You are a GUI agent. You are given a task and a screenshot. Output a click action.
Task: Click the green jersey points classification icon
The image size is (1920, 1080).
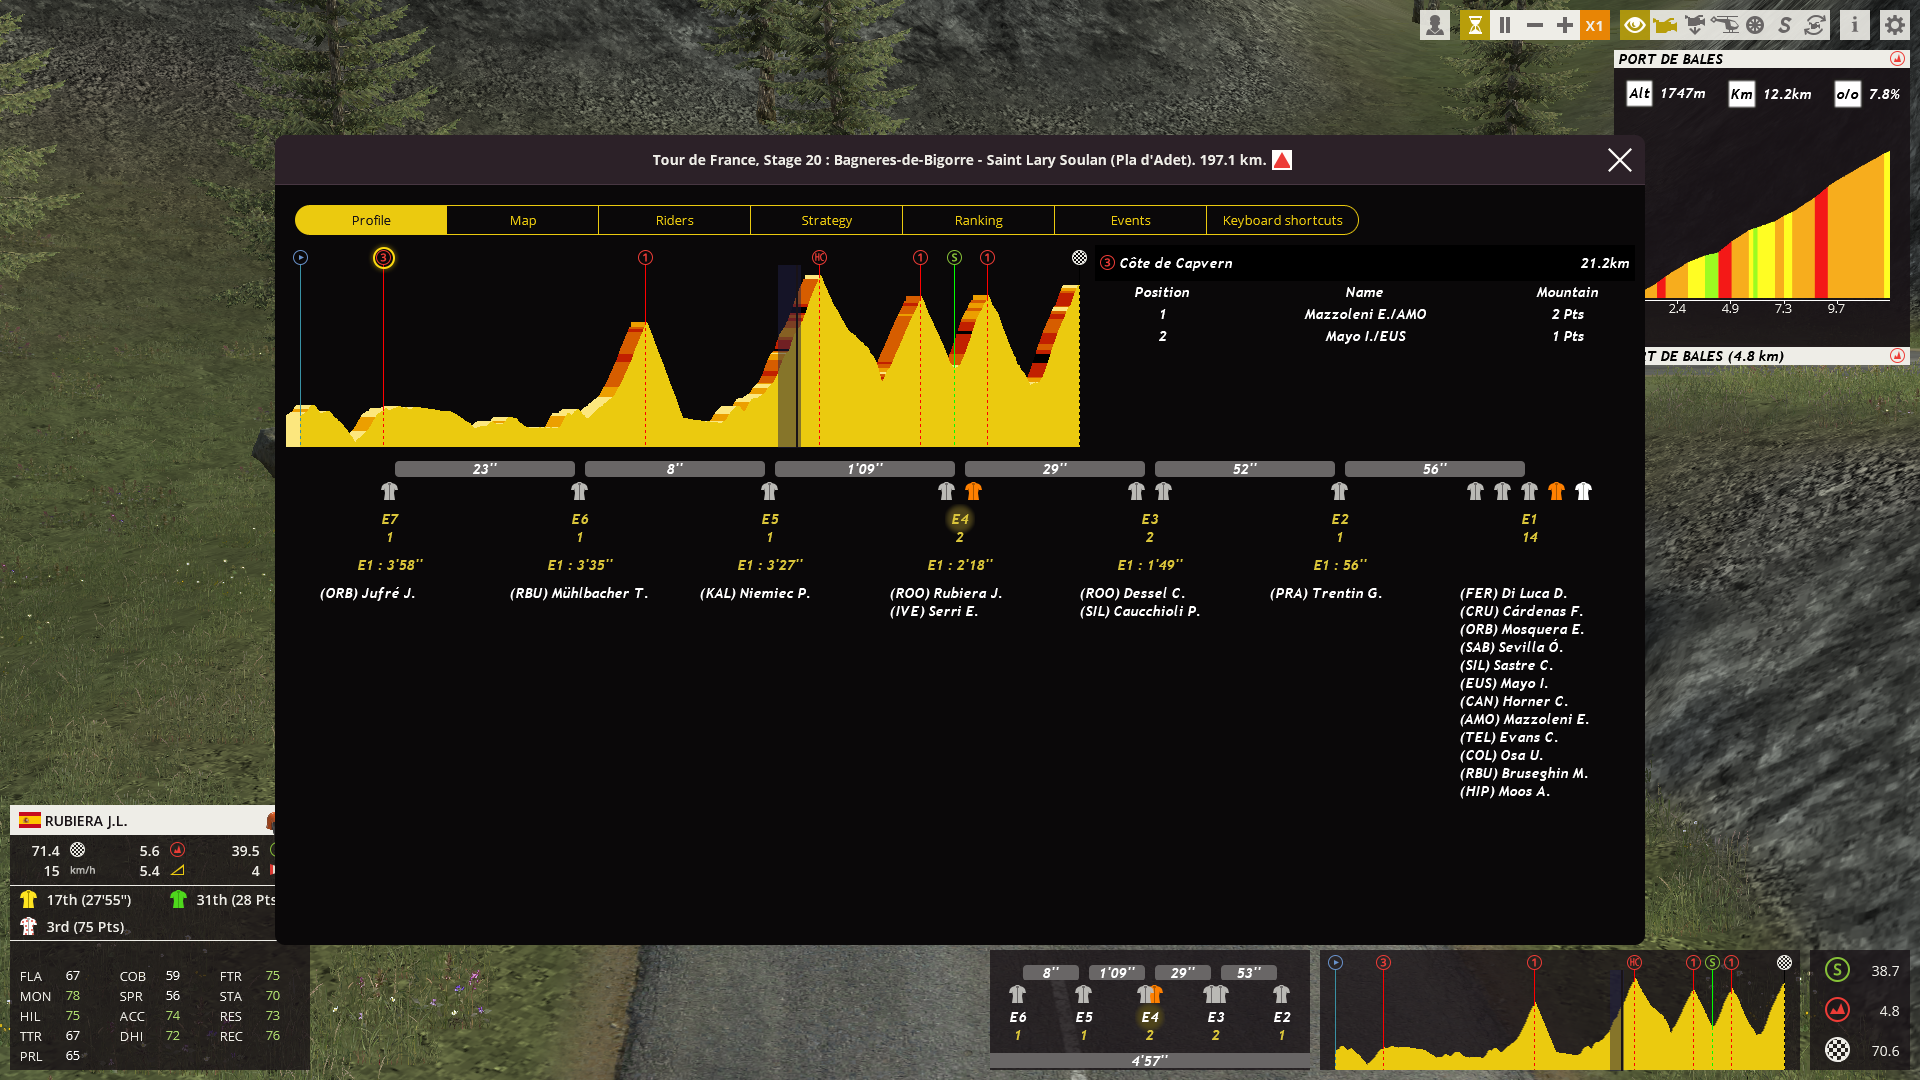pyautogui.click(x=178, y=899)
